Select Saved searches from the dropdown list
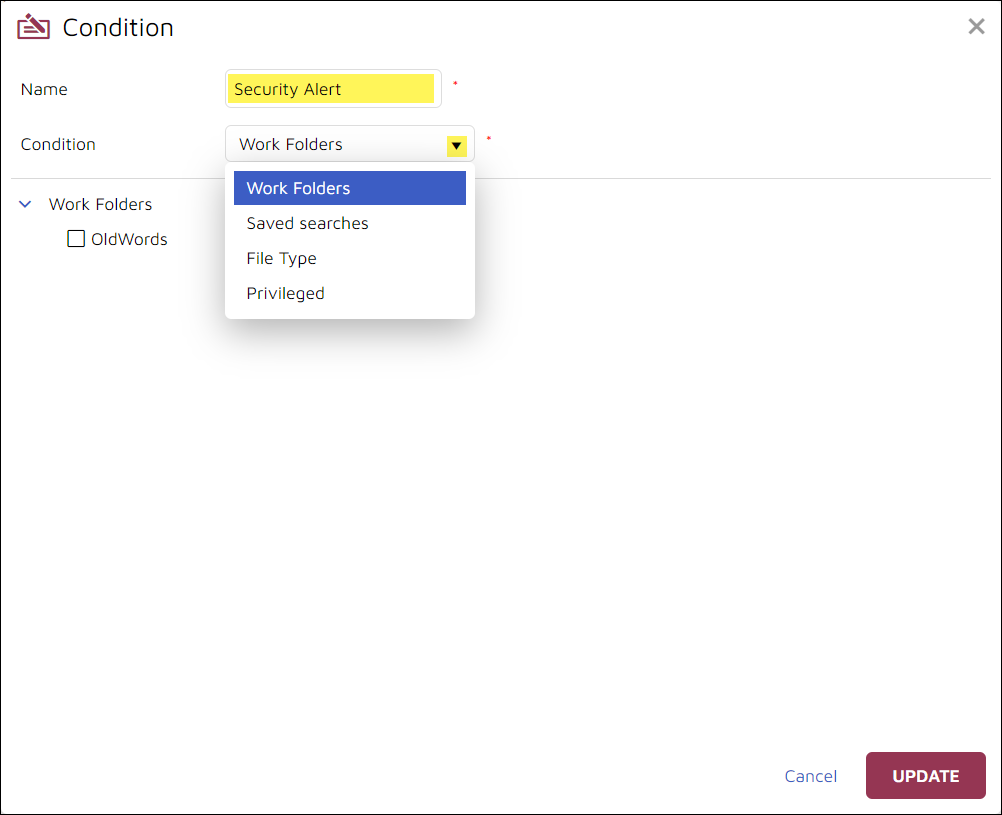Image resolution: width=1002 pixels, height=815 pixels. pyautogui.click(x=307, y=223)
